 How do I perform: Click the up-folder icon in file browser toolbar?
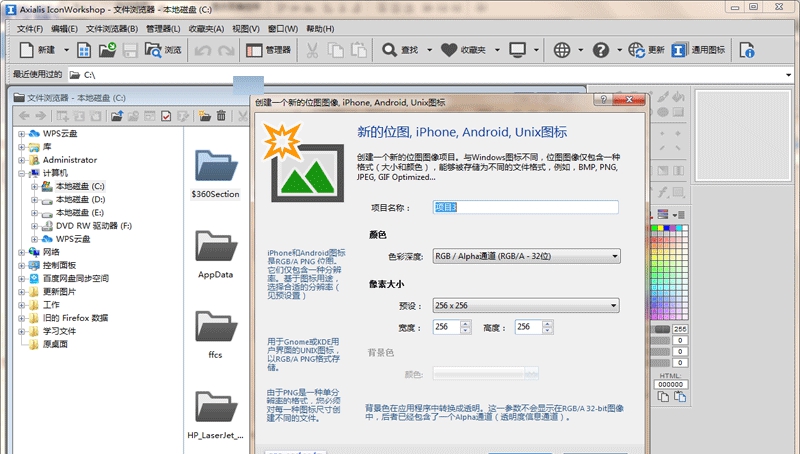click(117, 116)
